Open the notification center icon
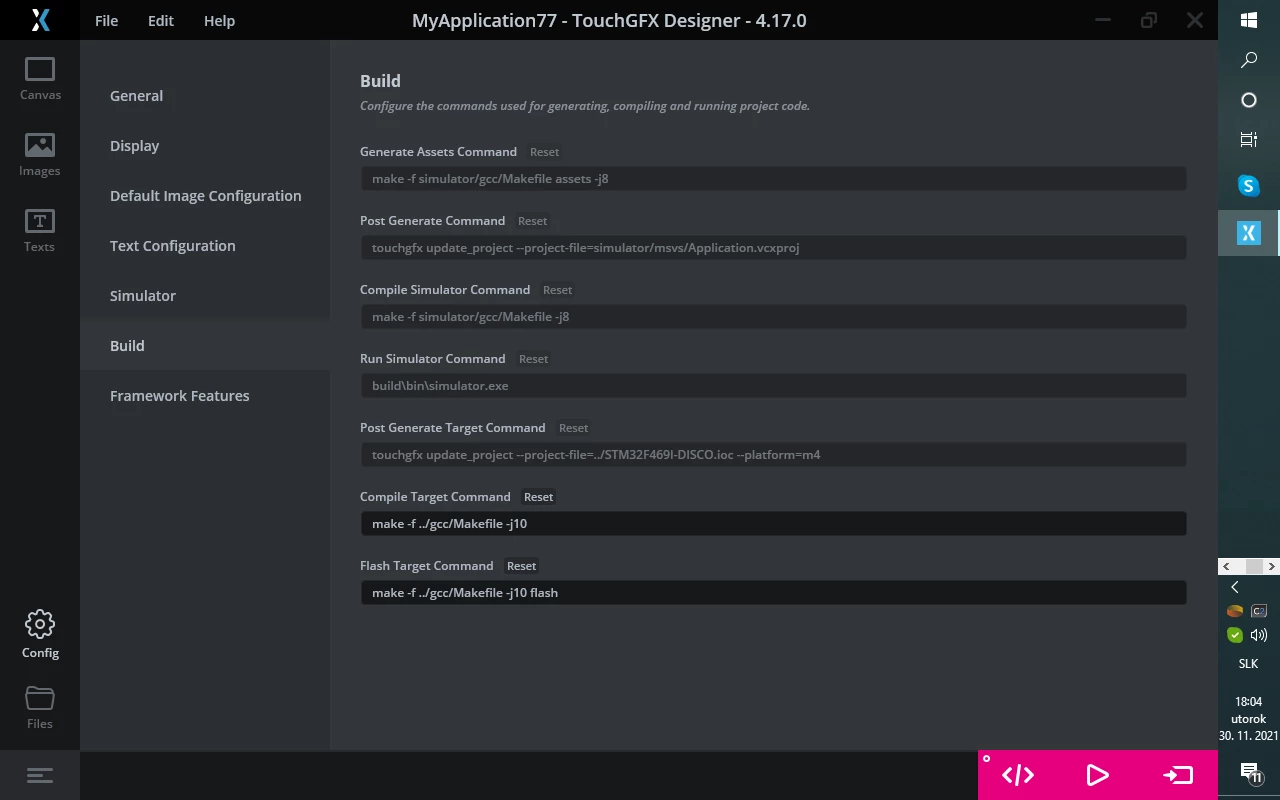 coord(1249,772)
